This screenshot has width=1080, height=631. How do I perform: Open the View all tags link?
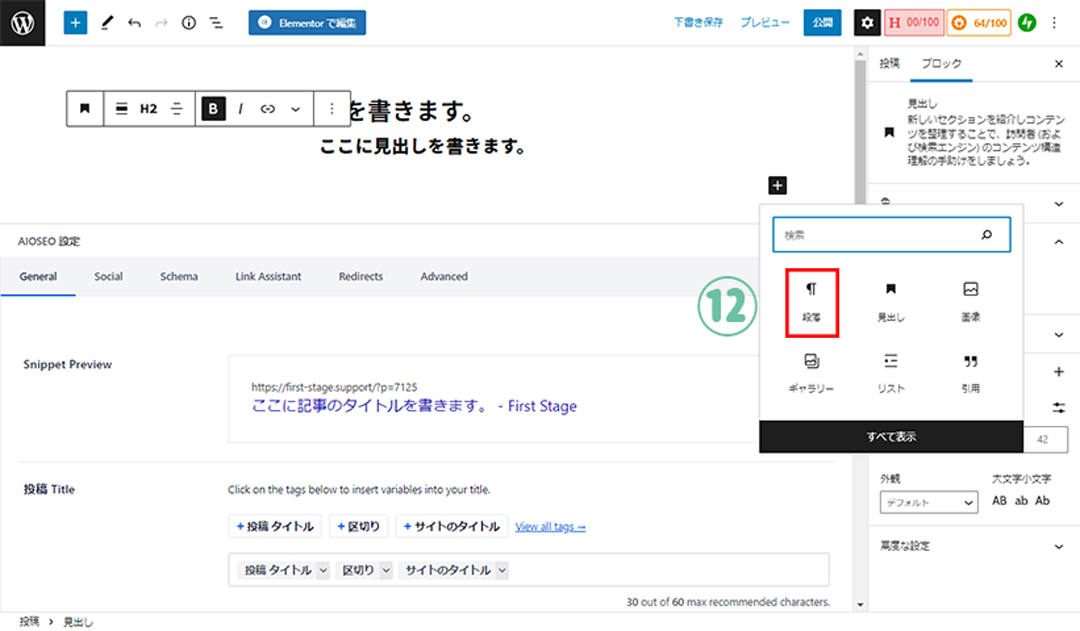pyautogui.click(x=550, y=526)
